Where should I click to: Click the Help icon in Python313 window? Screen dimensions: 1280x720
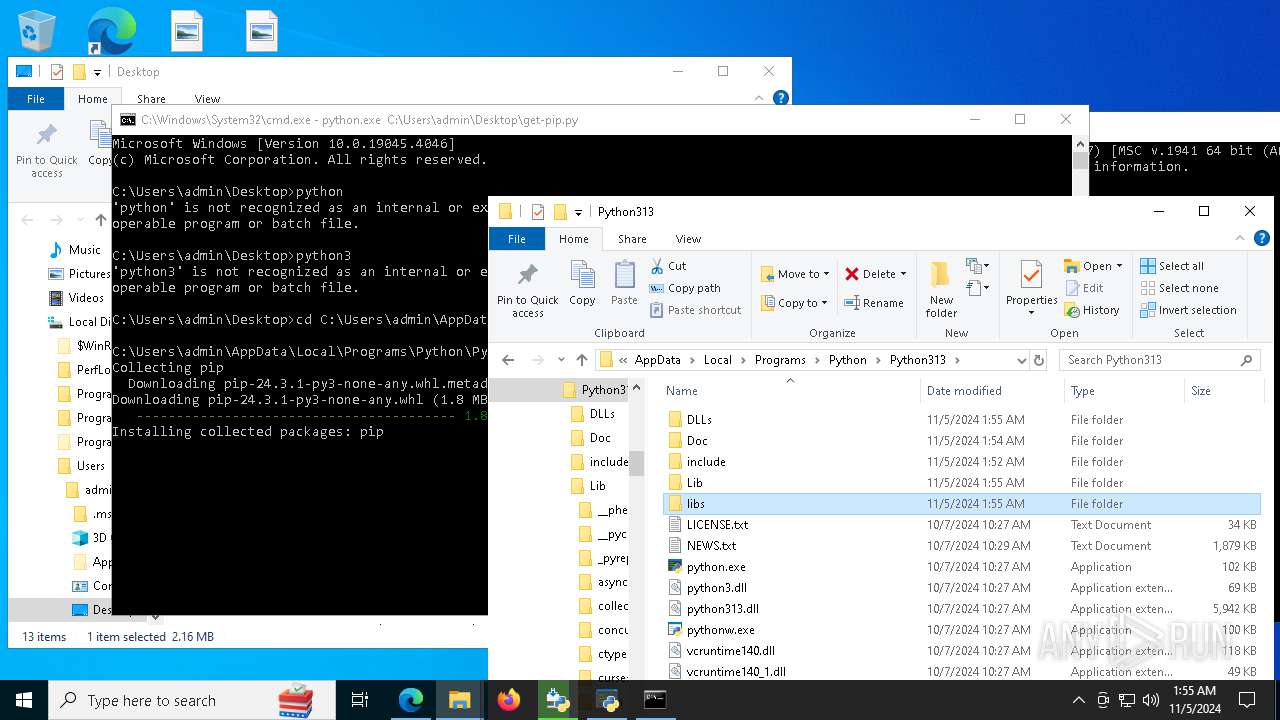point(1262,239)
